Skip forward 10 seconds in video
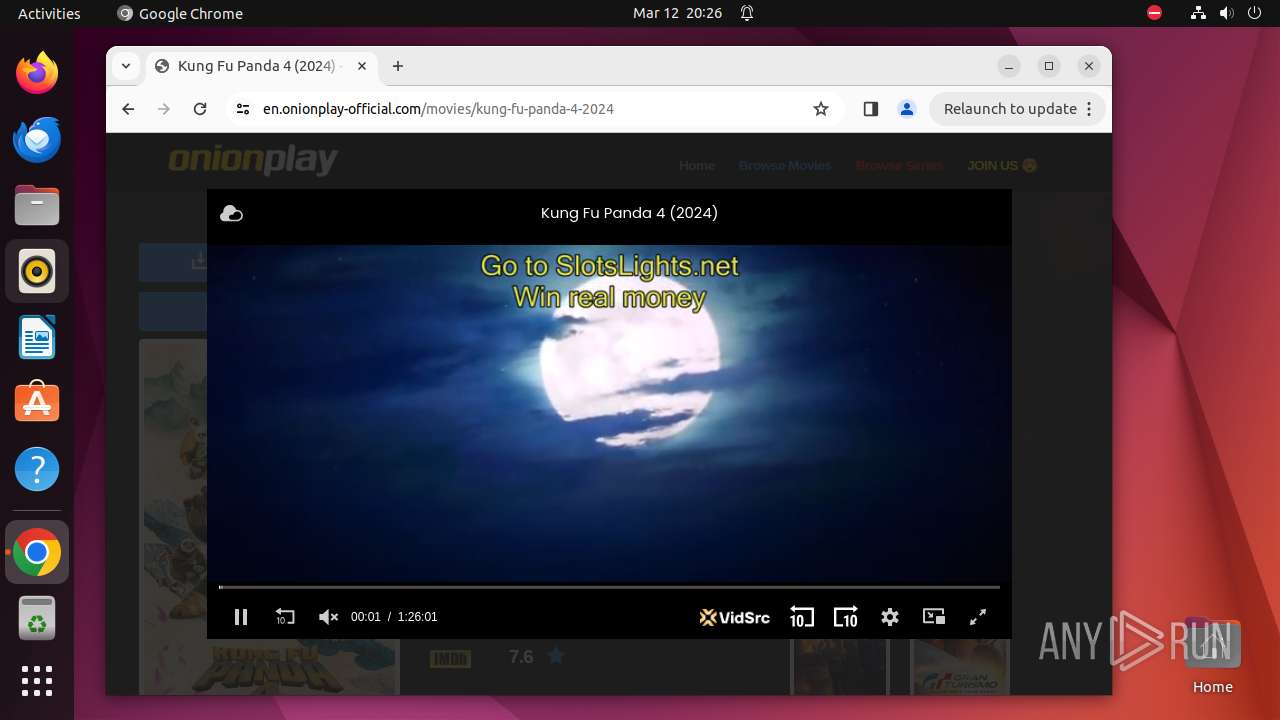The width and height of the screenshot is (1280, 720). click(x=846, y=617)
